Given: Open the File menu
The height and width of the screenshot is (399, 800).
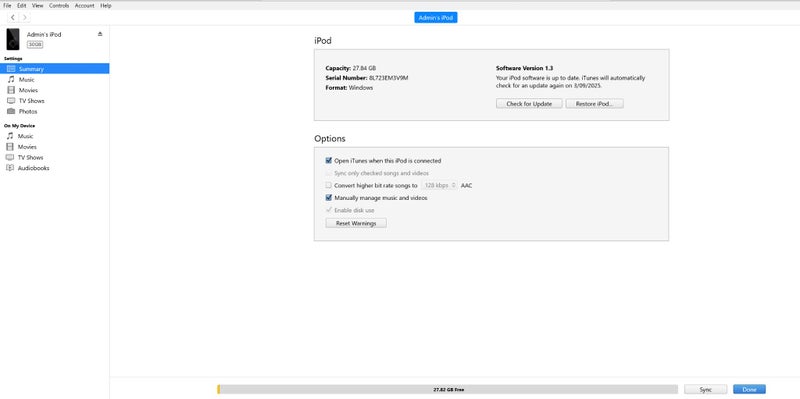Looking at the screenshot, I should click(7, 6).
